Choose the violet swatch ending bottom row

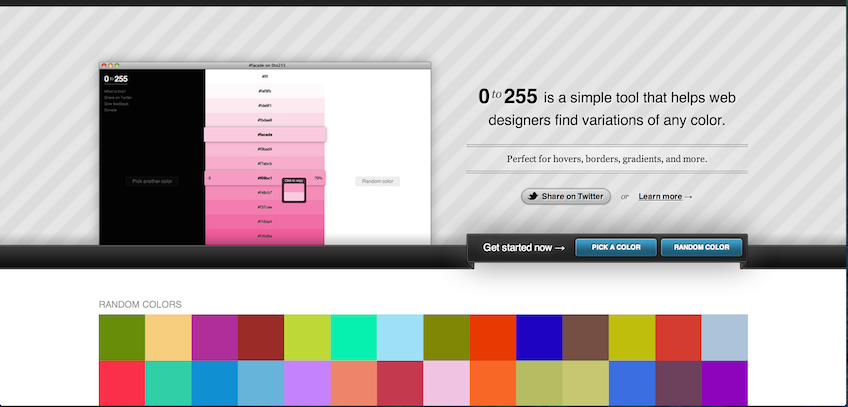pyautogui.click(x=724, y=383)
